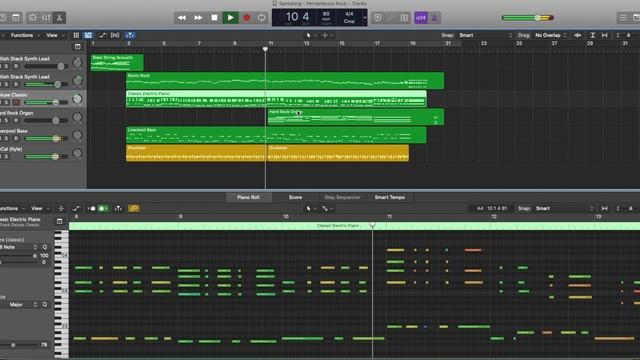Switch to the Score tab
This screenshot has width=640, height=360.
[295, 197]
